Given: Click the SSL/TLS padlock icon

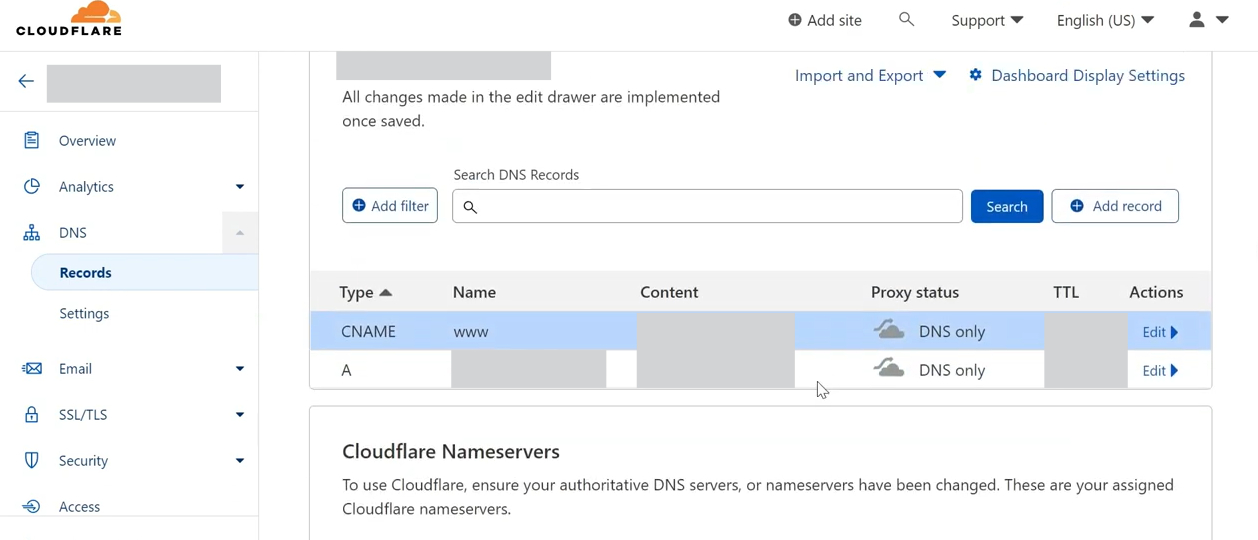Looking at the screenshot, I should click(32, 414).
